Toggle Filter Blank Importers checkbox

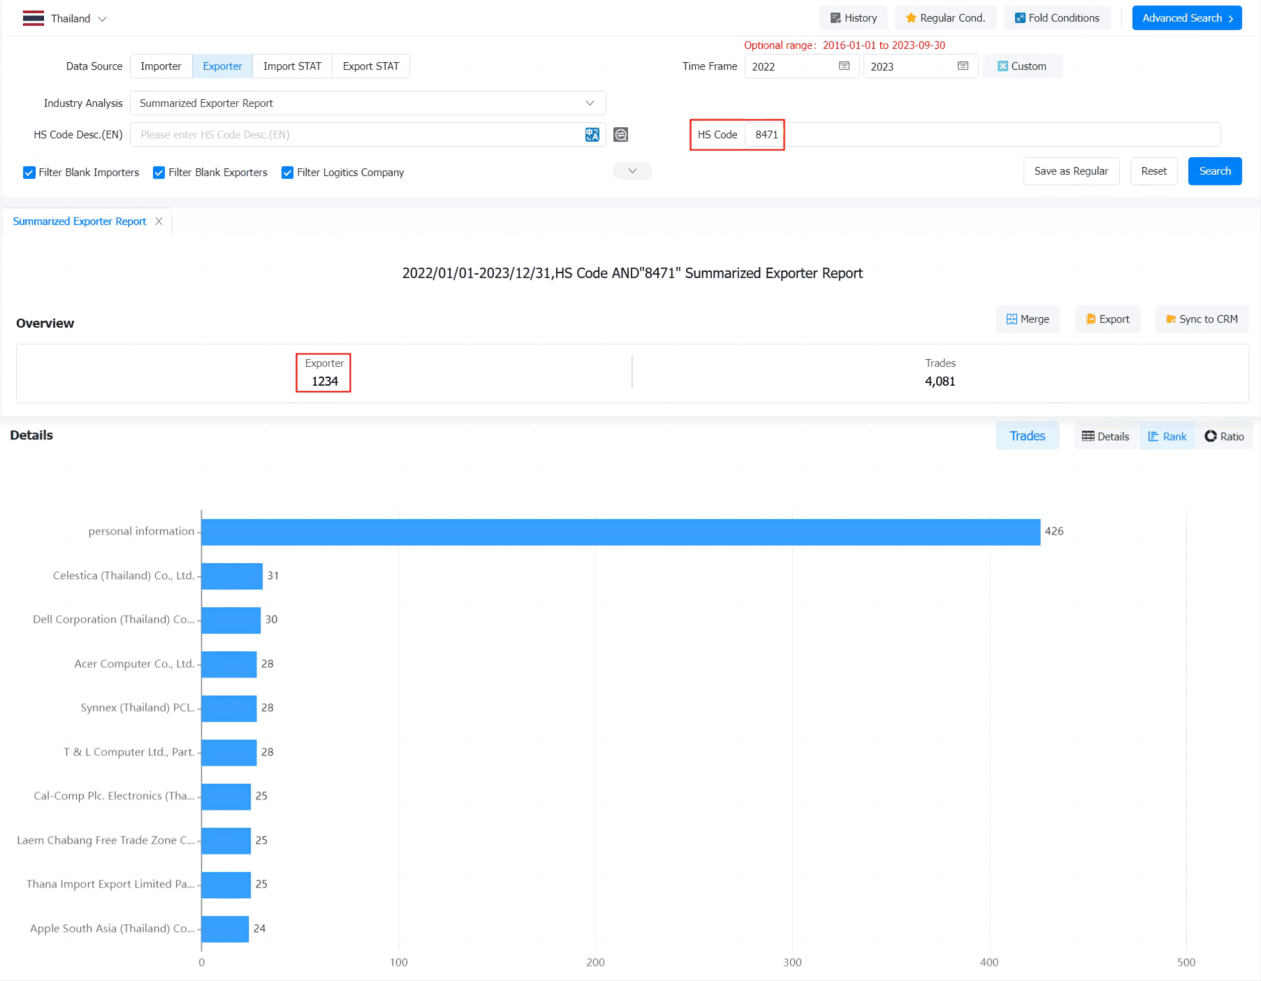coord(29,172)
